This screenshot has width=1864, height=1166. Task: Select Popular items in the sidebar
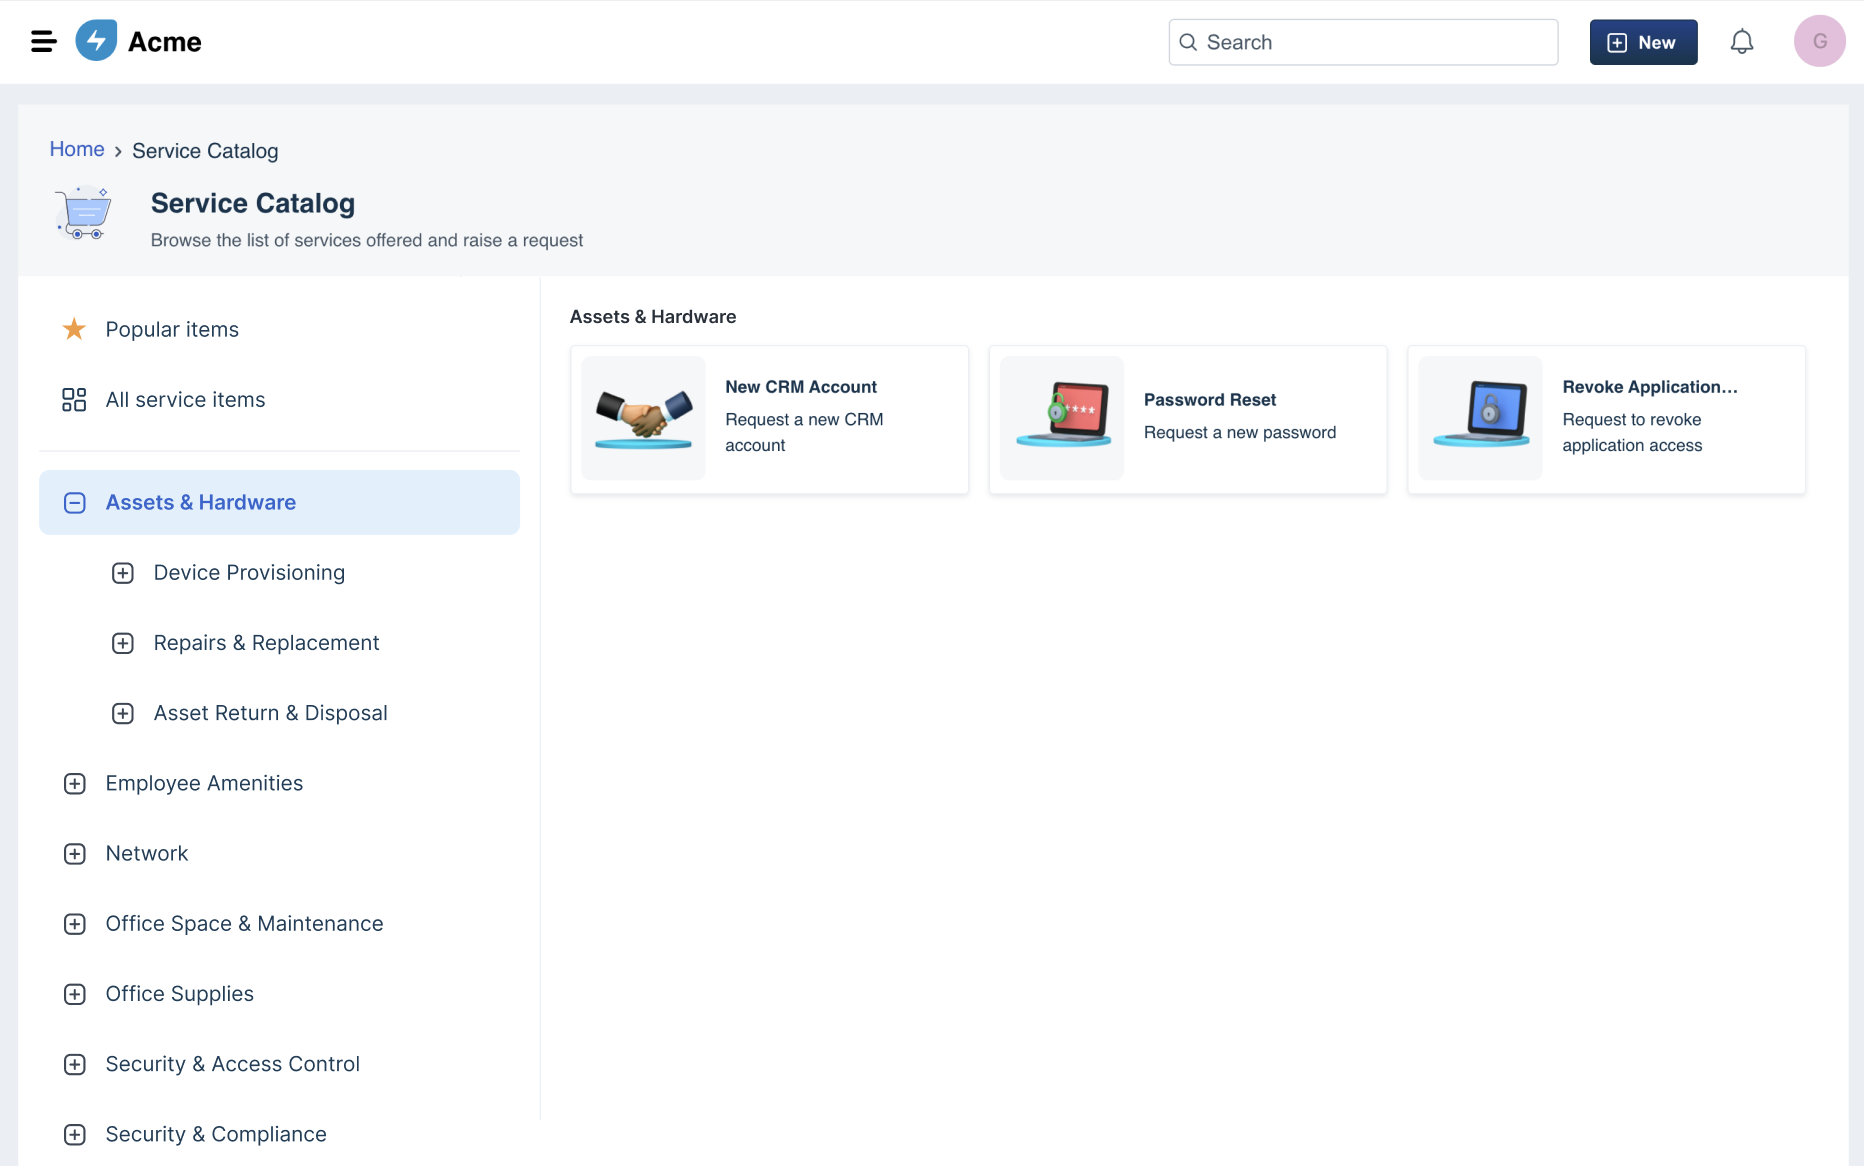pyautogui.click(x=172, y=329)
